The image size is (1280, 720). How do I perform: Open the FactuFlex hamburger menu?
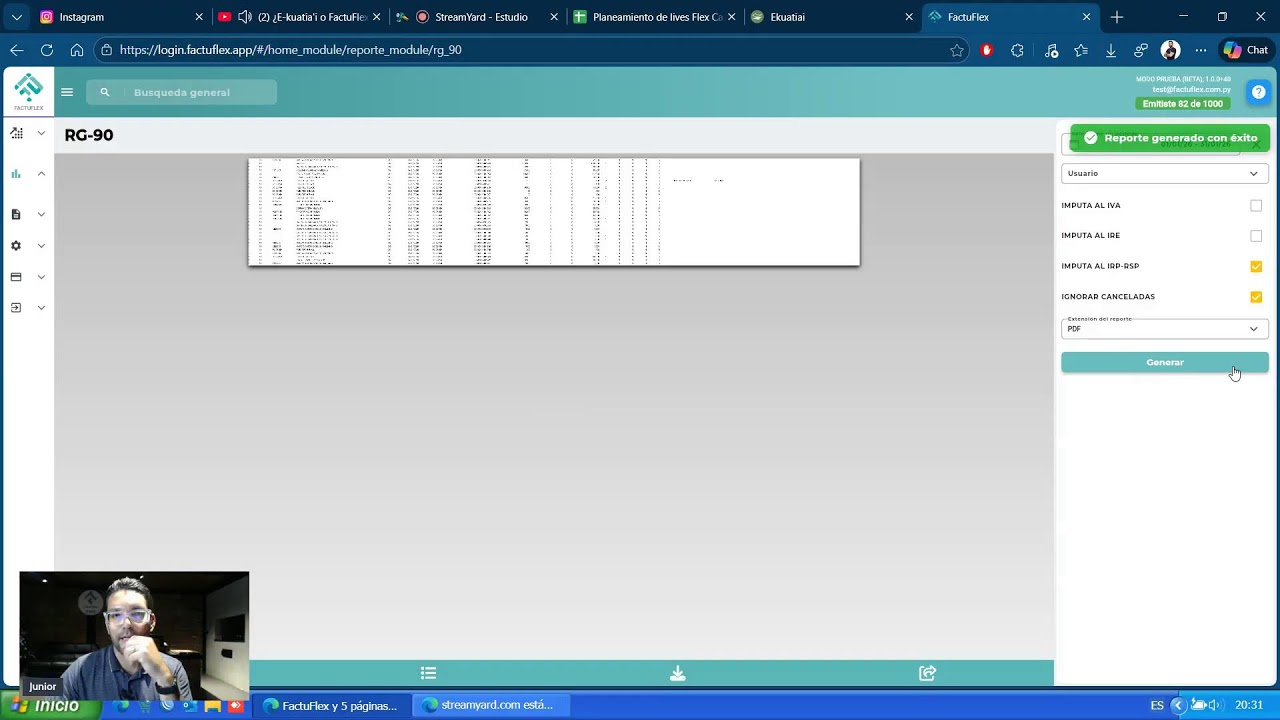[x=67, y=92]
